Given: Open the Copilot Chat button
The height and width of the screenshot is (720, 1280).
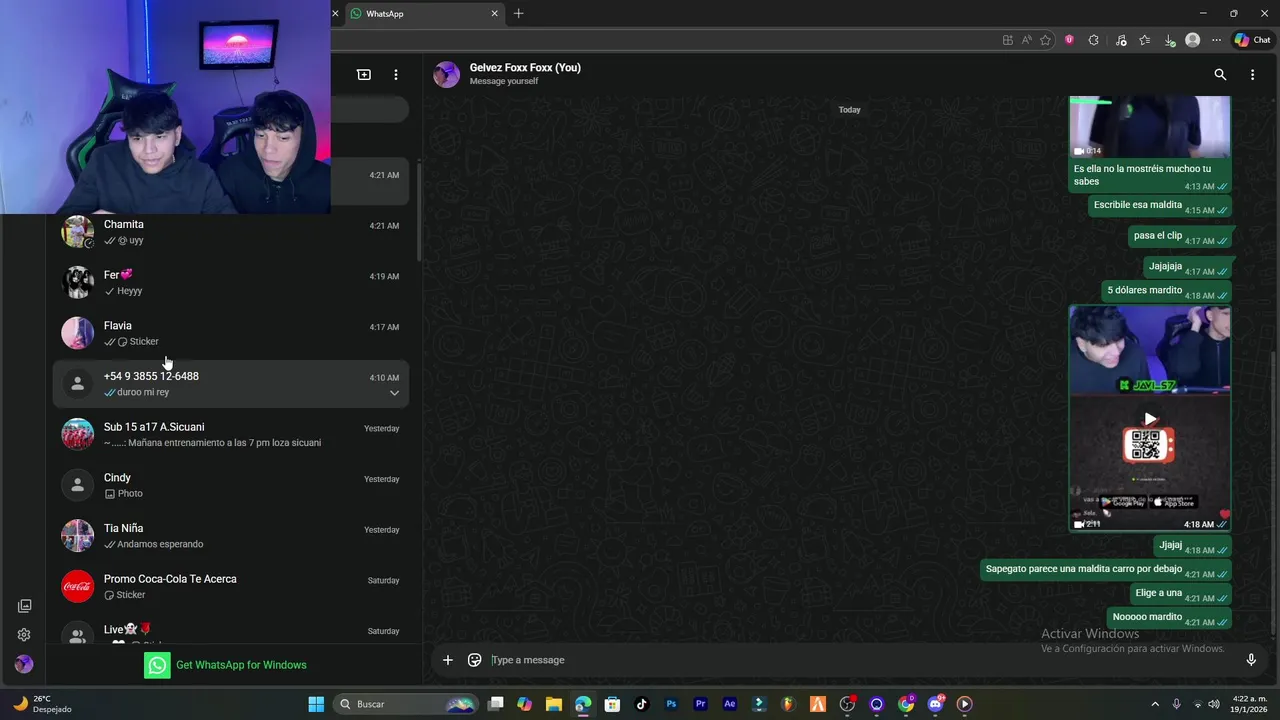Looking at the screenshot, I should (x=1252, y=40).
